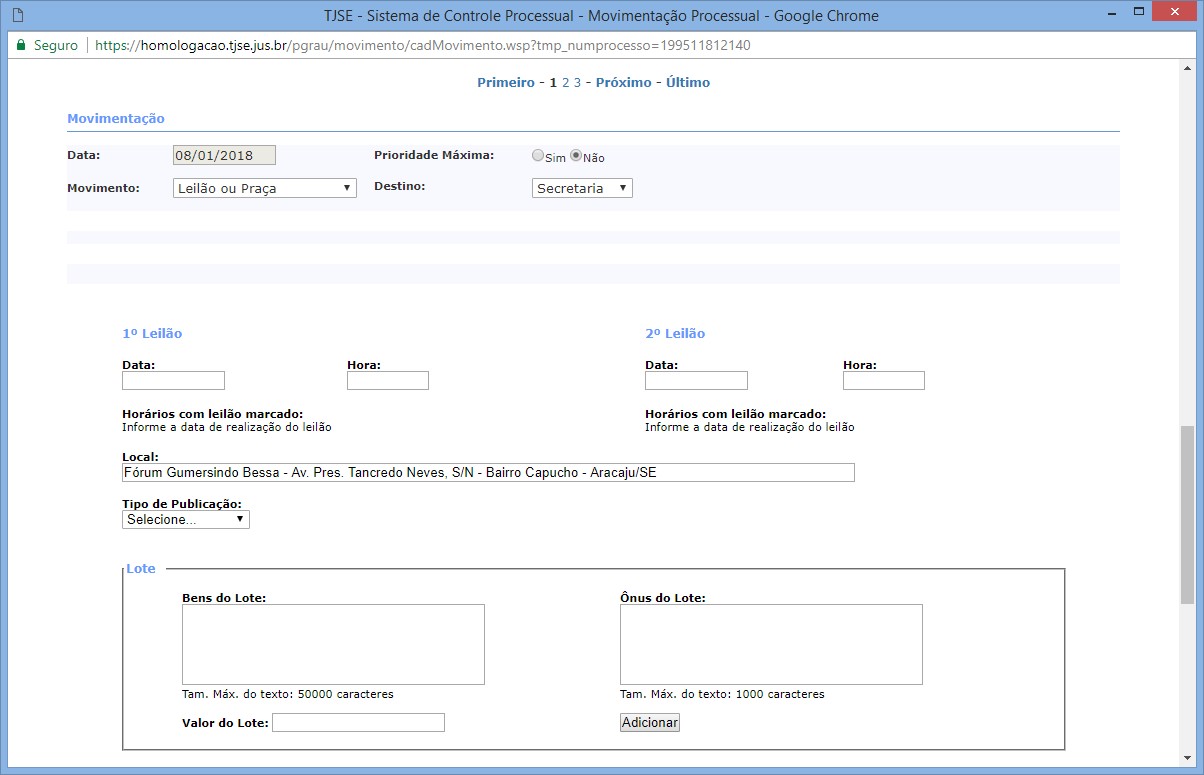Screen dimensions: 1204x775
Task: Click the page document icon in title bar
Action: [x=17, y=16]
